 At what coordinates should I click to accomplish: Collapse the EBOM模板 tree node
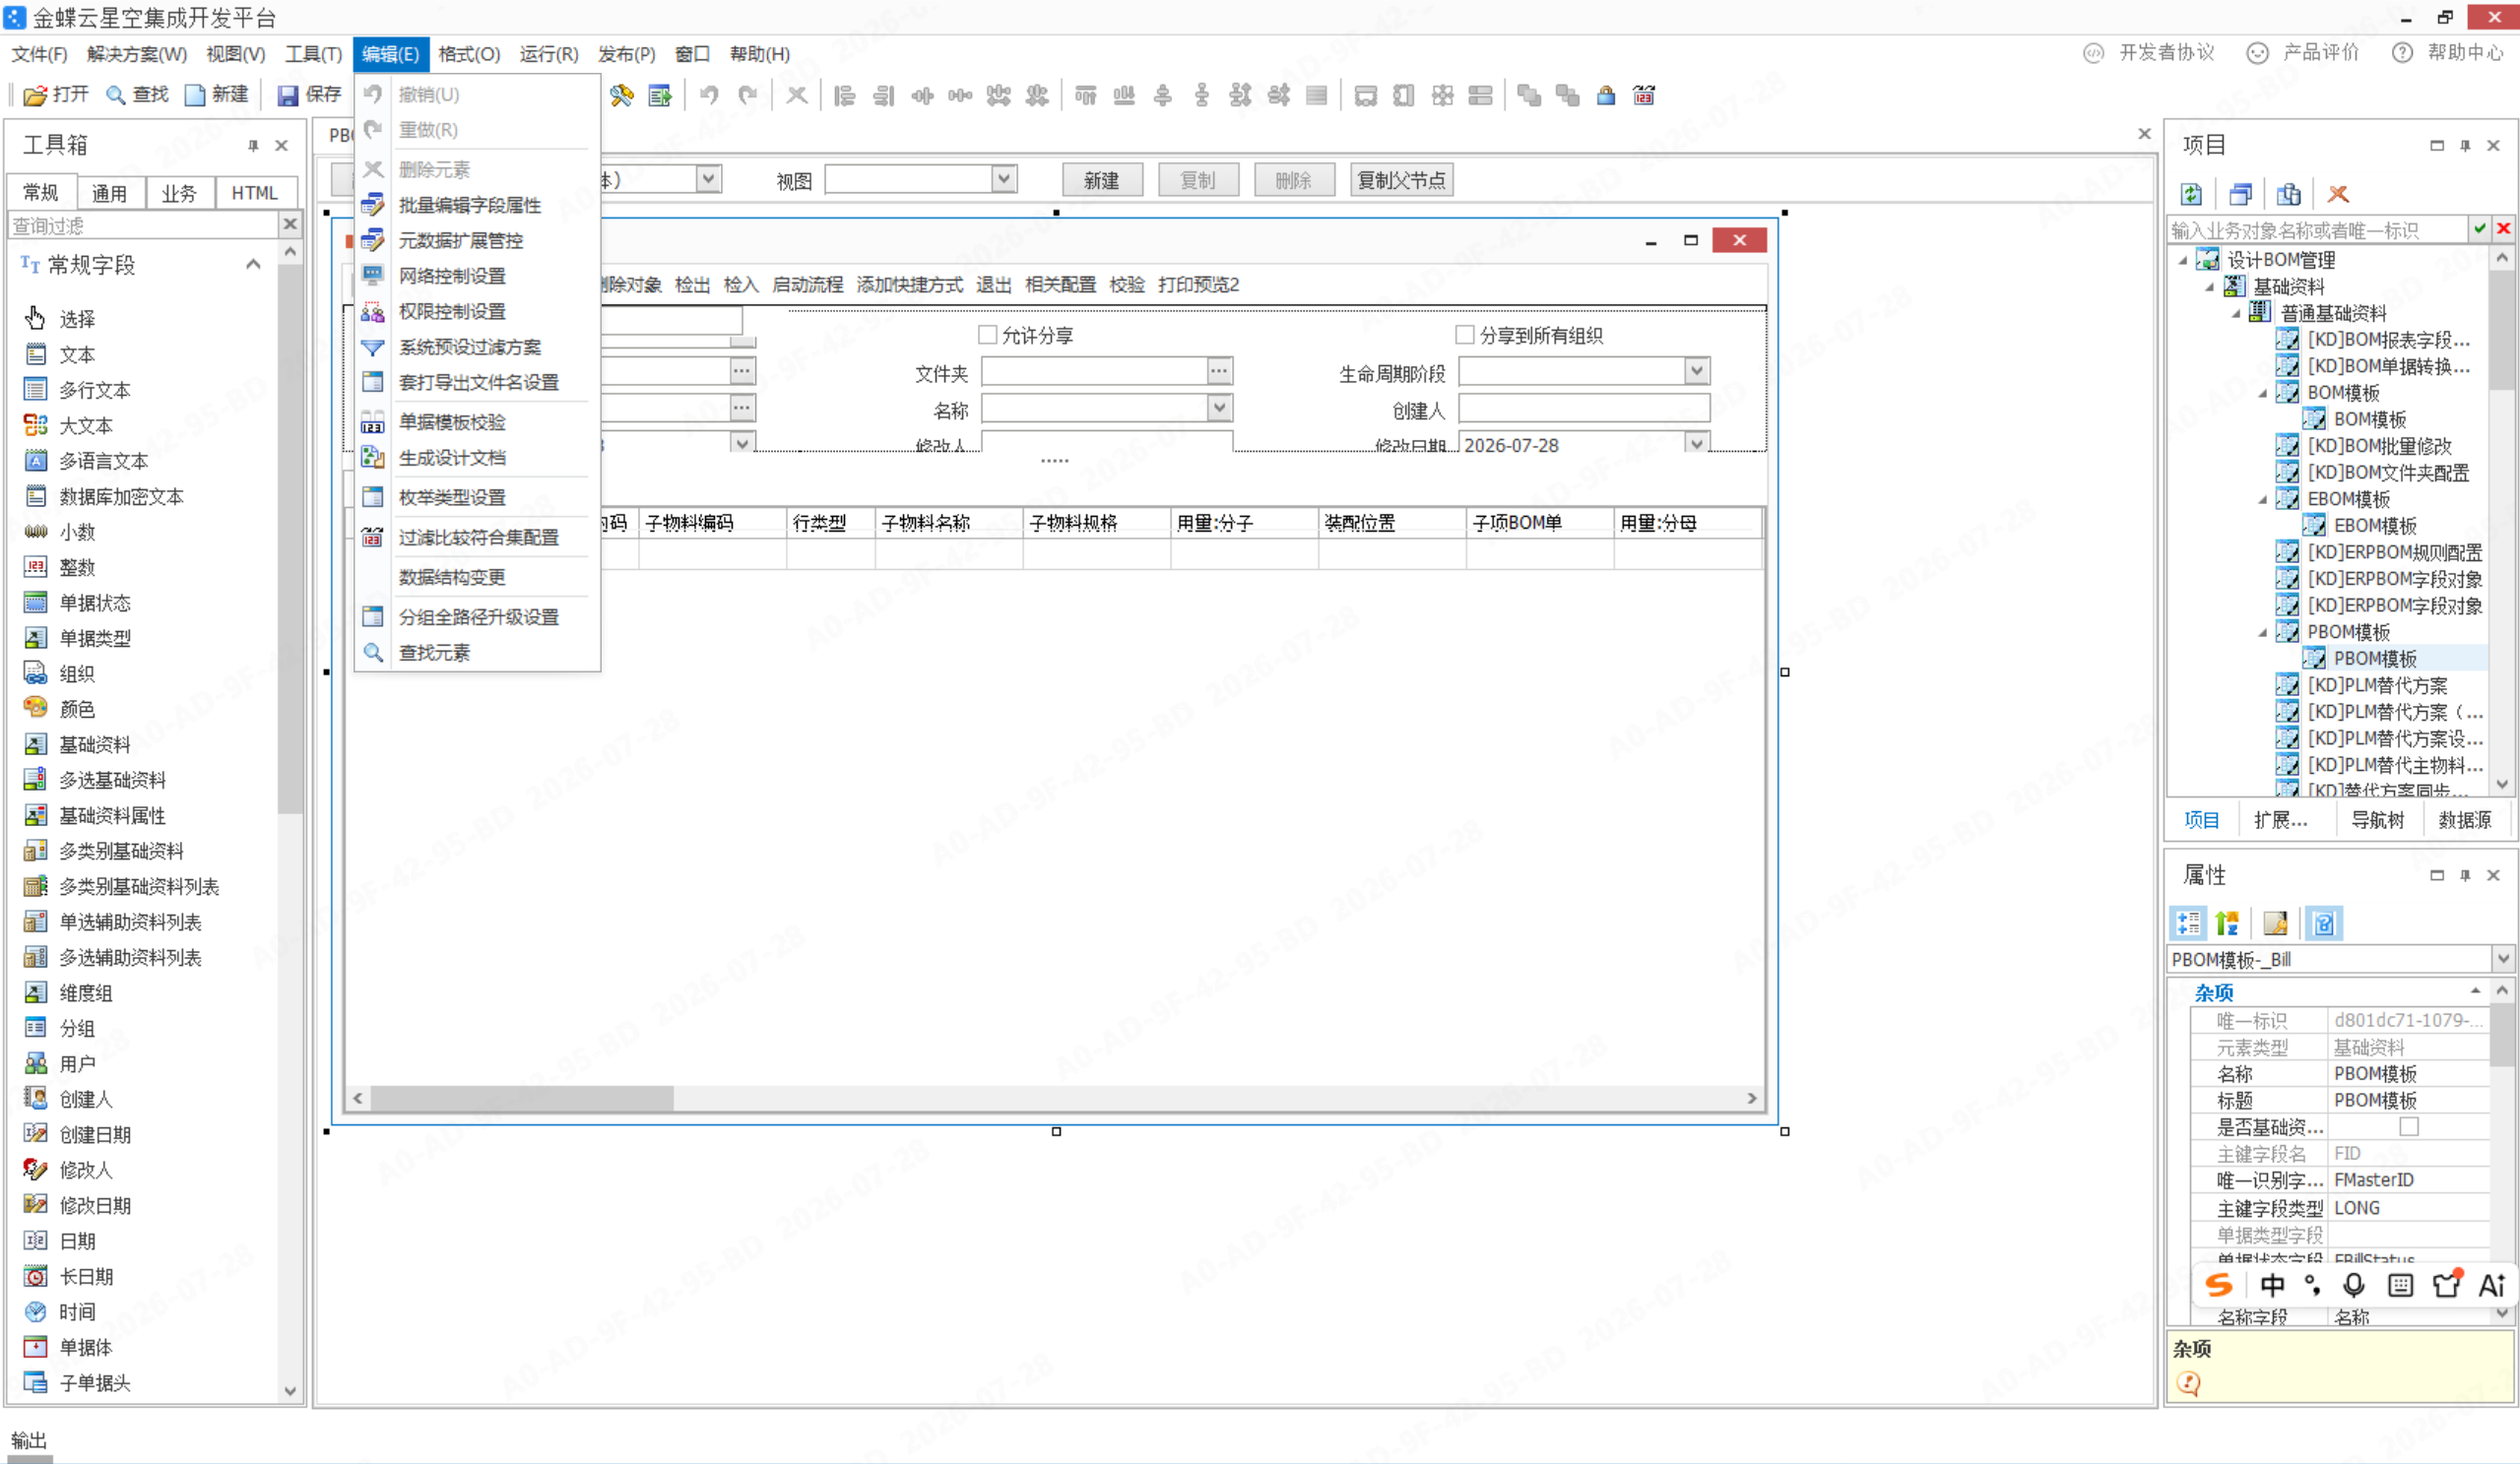2263,499
